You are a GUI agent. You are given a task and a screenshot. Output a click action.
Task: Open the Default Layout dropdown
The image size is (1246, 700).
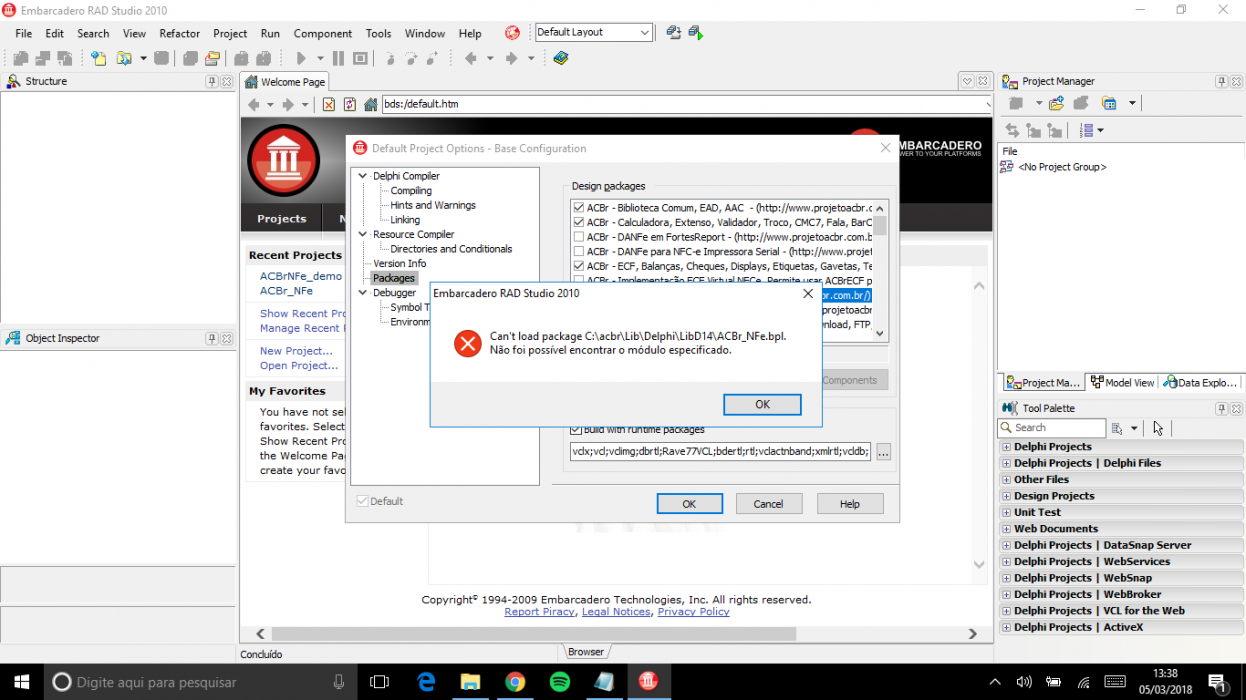(x=645, y=32)
